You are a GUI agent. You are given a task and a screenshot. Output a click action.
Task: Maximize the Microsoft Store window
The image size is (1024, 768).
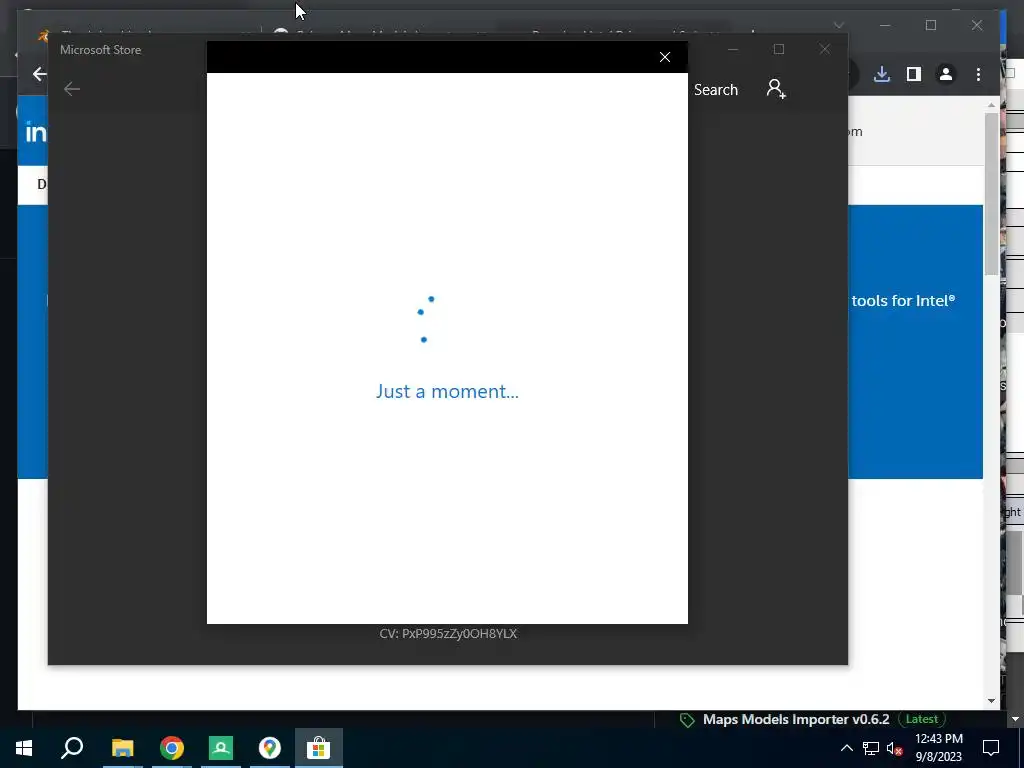pyautogui.click(x=778, y=50)
